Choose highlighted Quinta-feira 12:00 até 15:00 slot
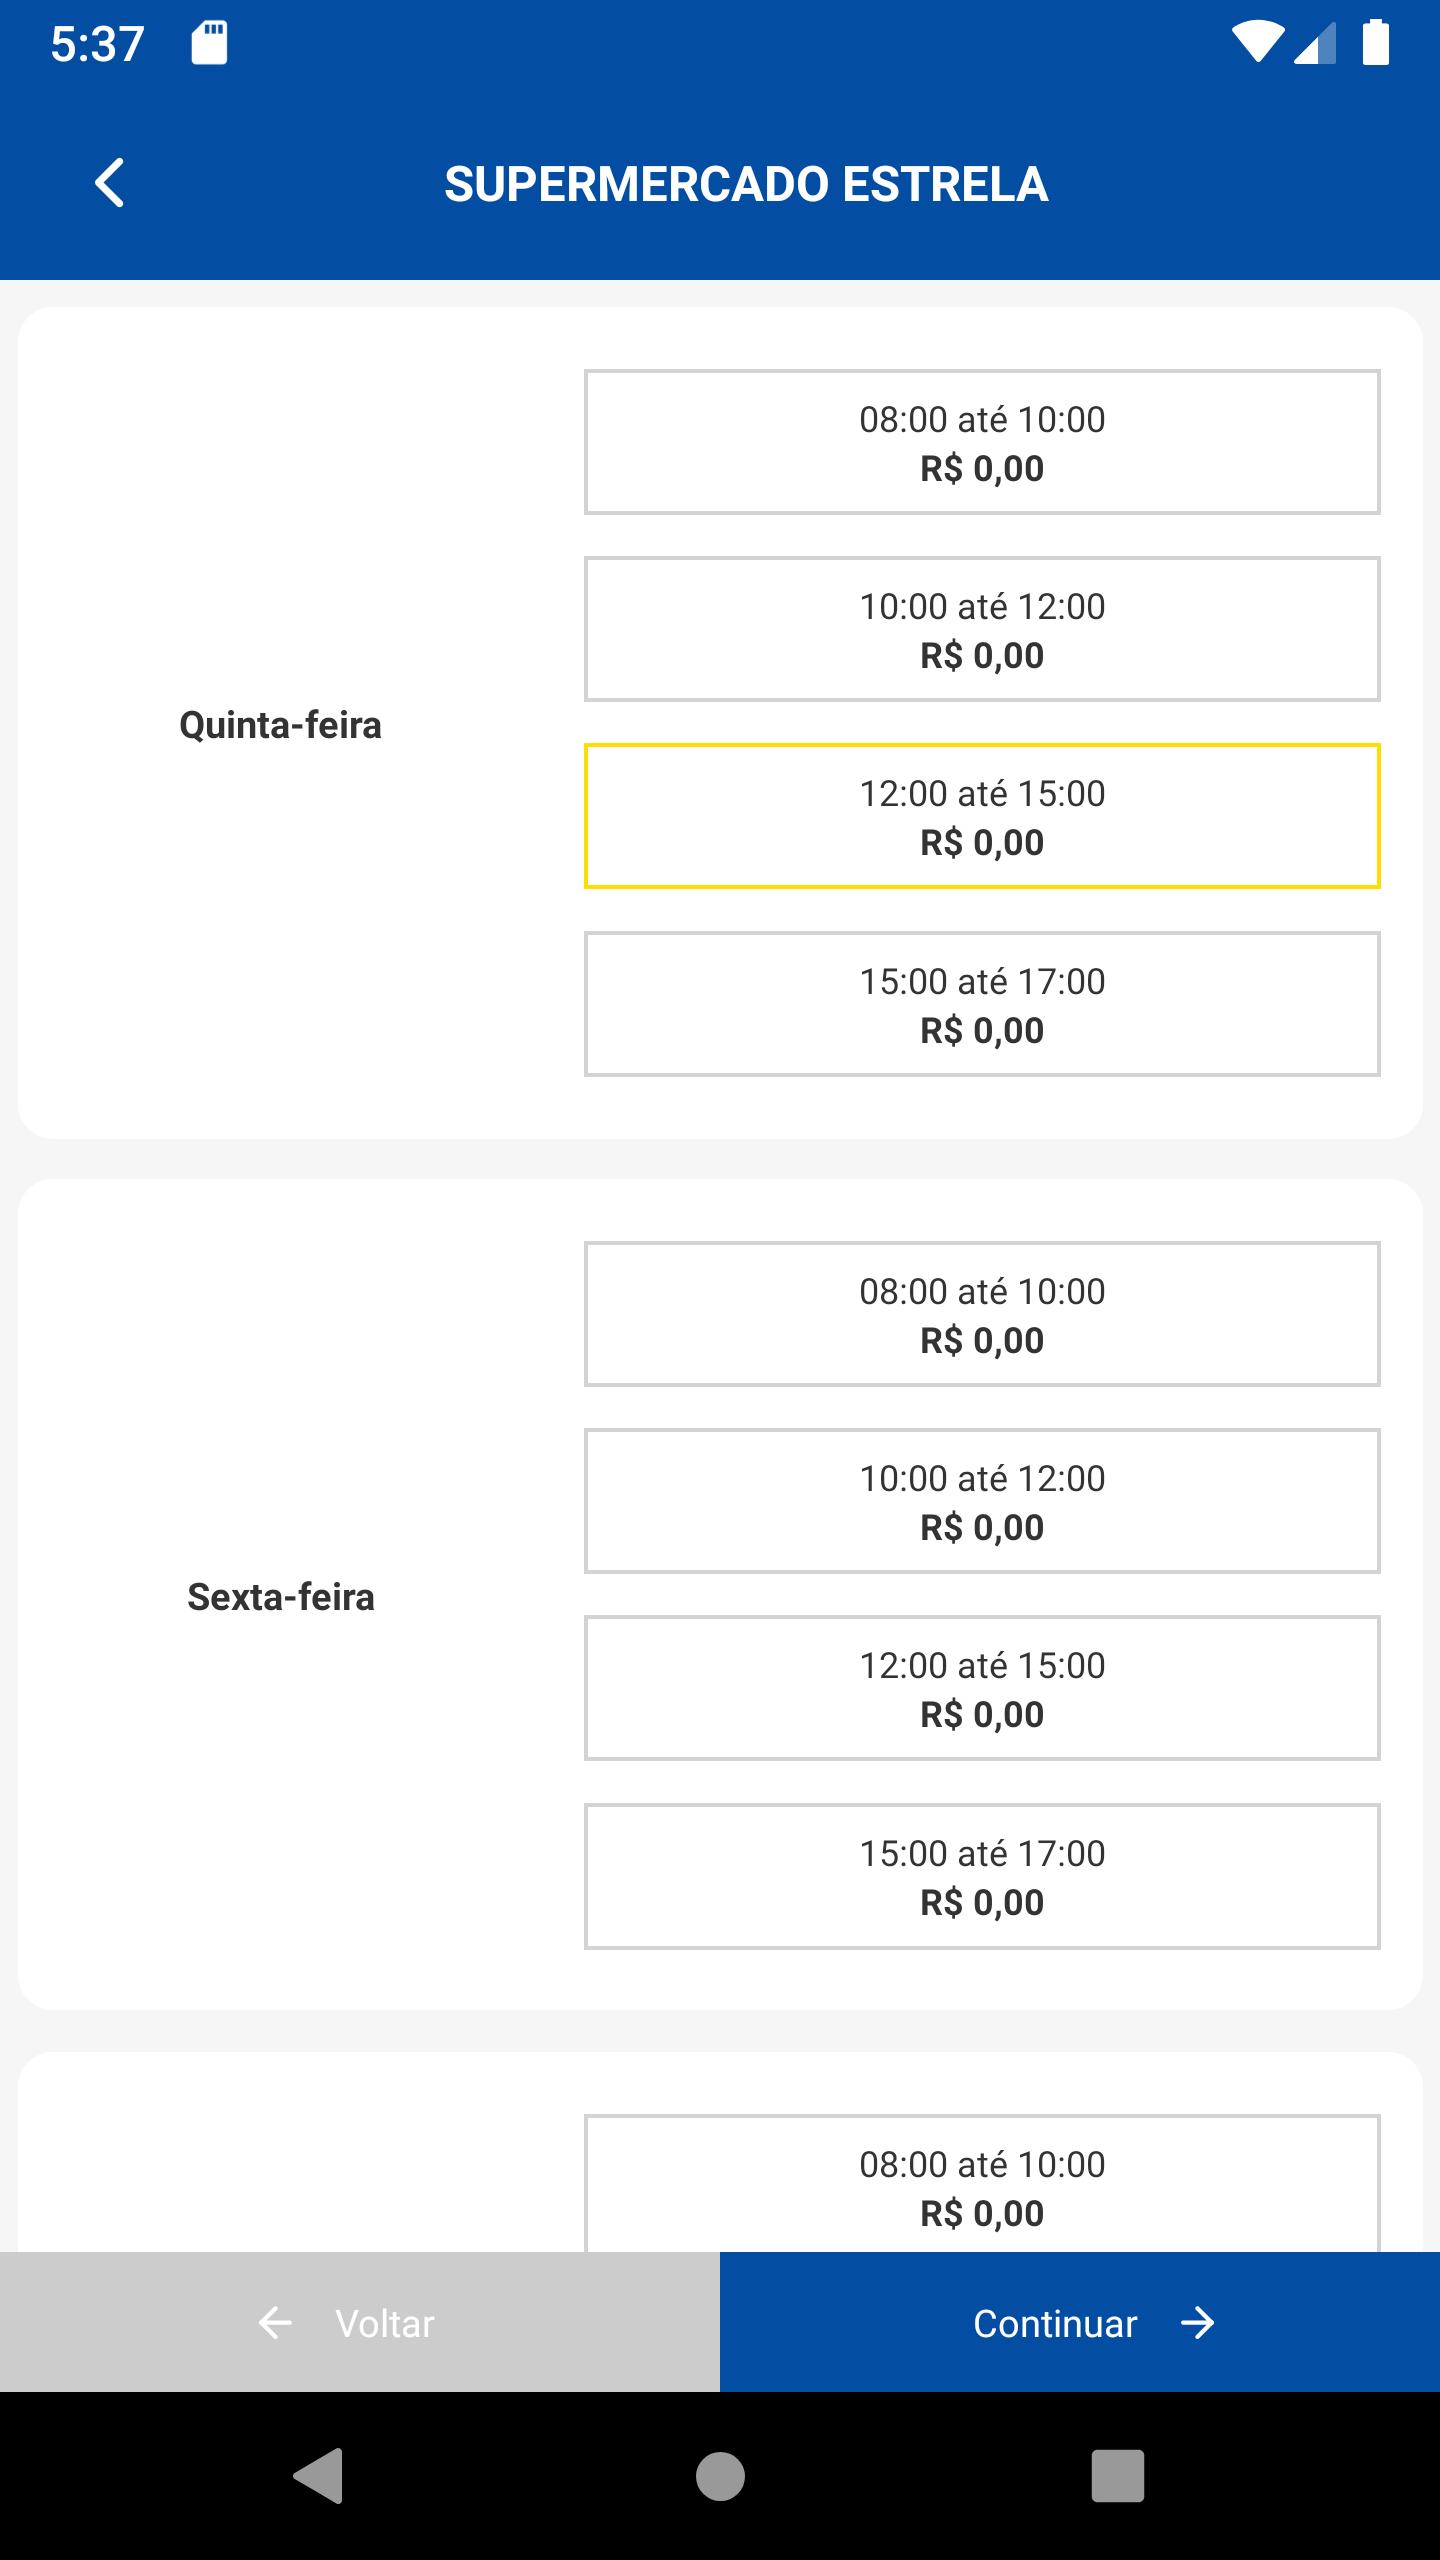This screenshot has width=1440, height=2560. (x=982, y=816)
